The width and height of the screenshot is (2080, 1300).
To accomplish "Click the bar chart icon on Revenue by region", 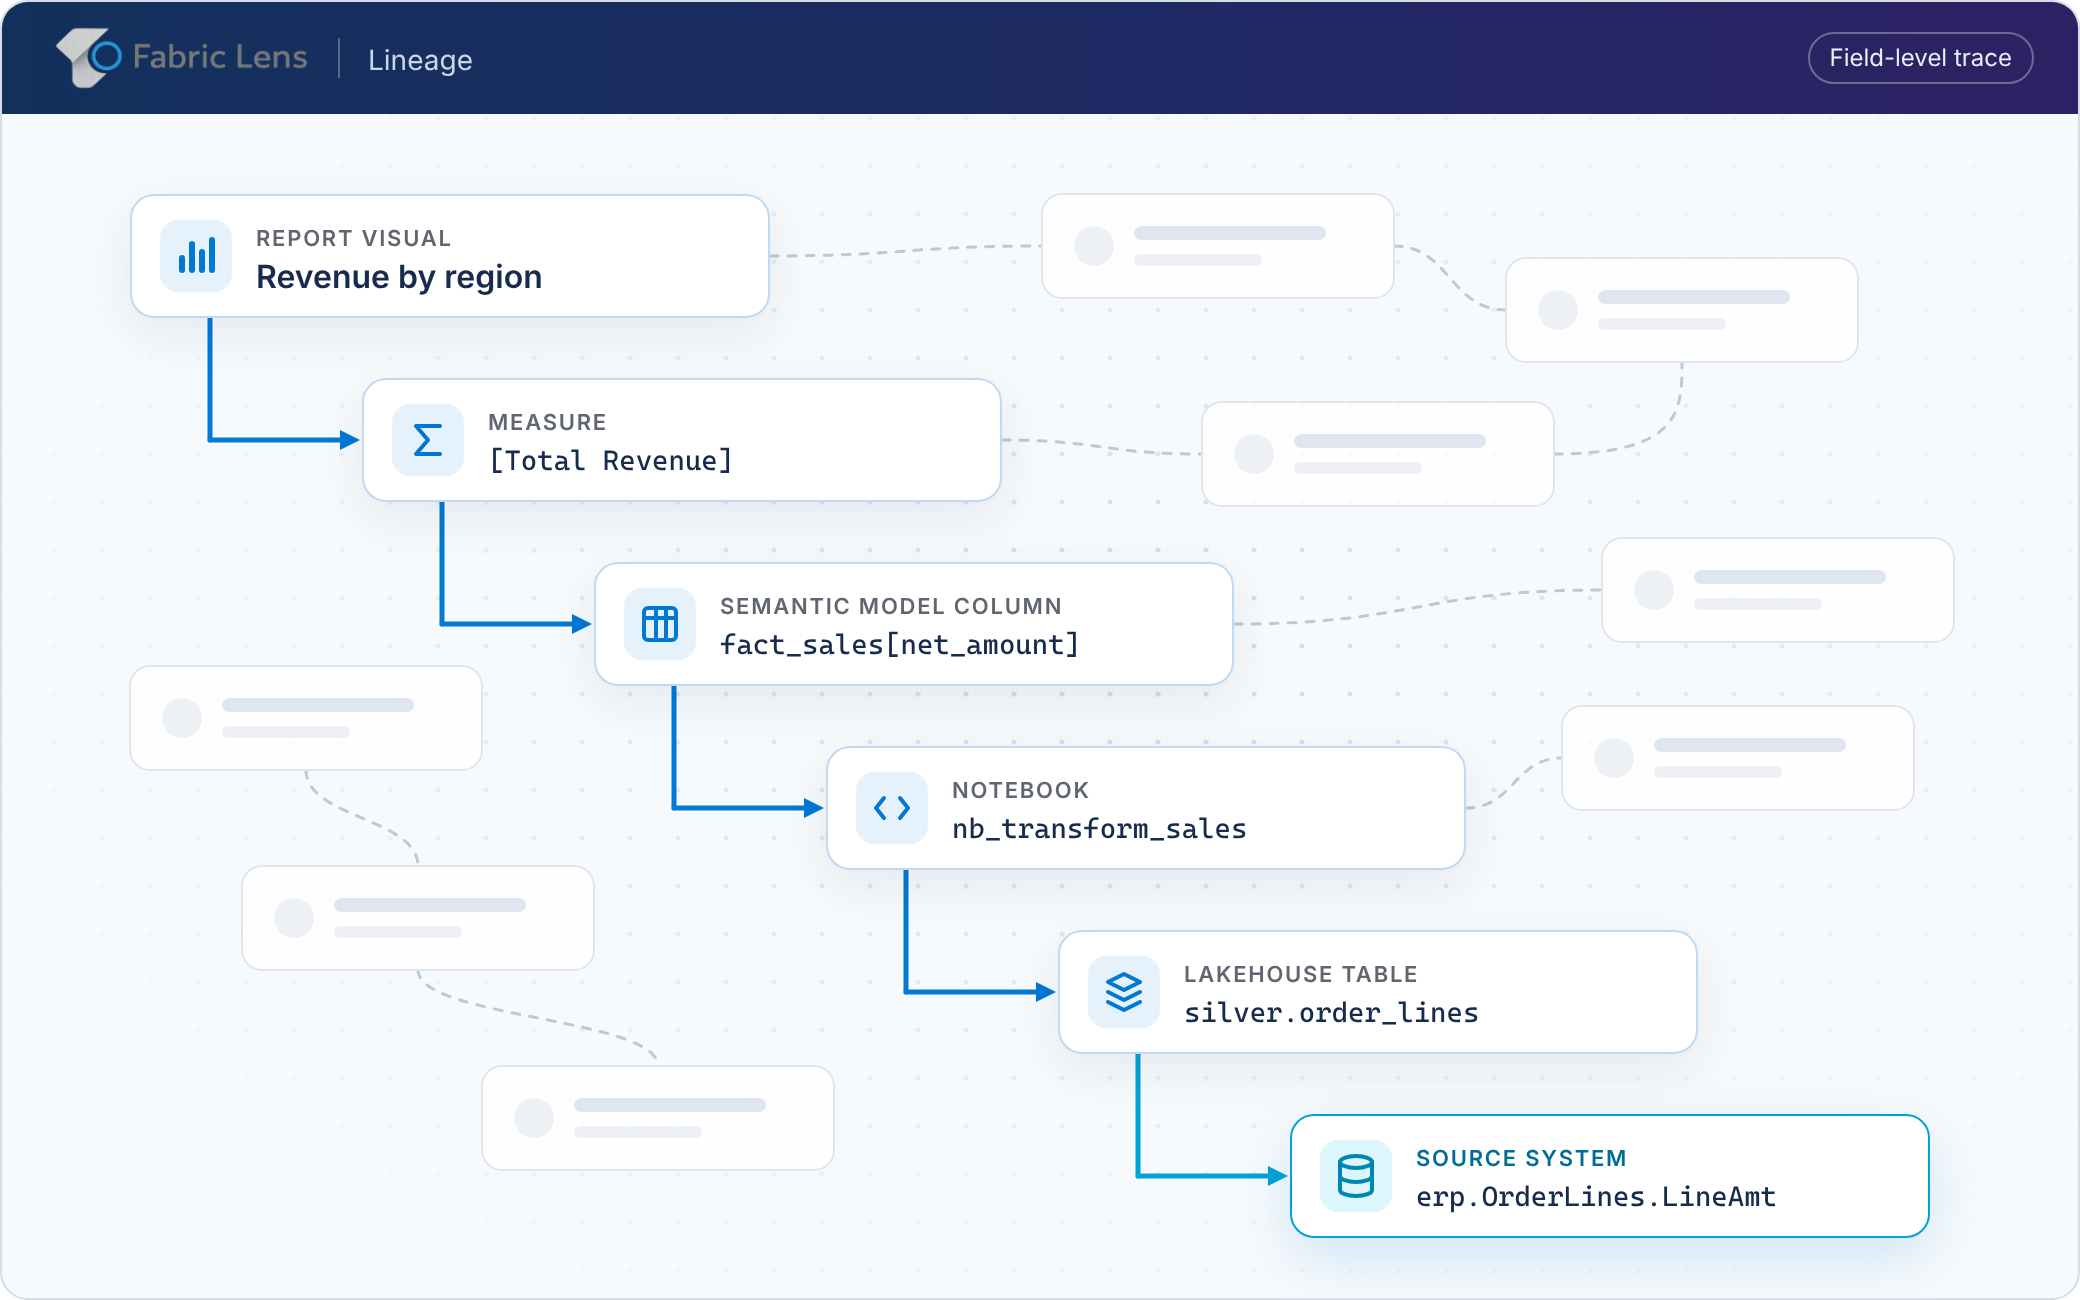I will [x=196, y=256].
